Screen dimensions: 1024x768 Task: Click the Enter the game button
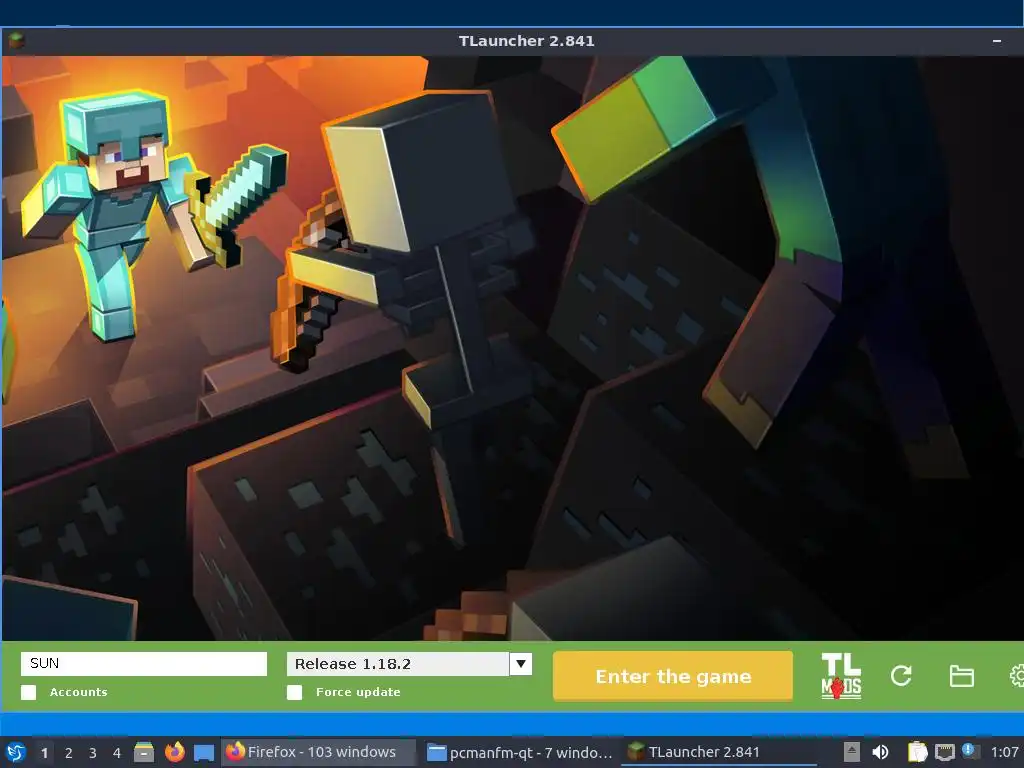pos(673,677)
